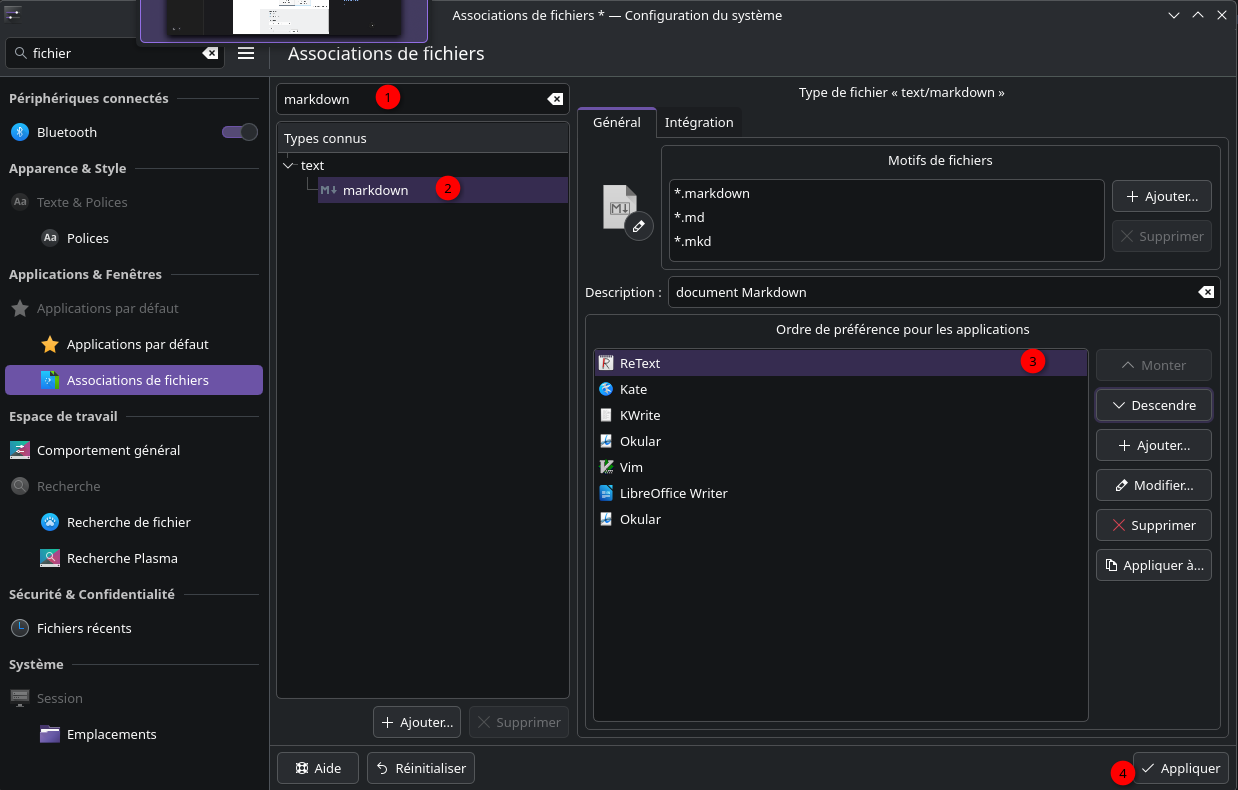Toggle the Bluetooth switch off
Image resolution: width=1238 pixels, height=790 pixels.
(x=240, y=132)
